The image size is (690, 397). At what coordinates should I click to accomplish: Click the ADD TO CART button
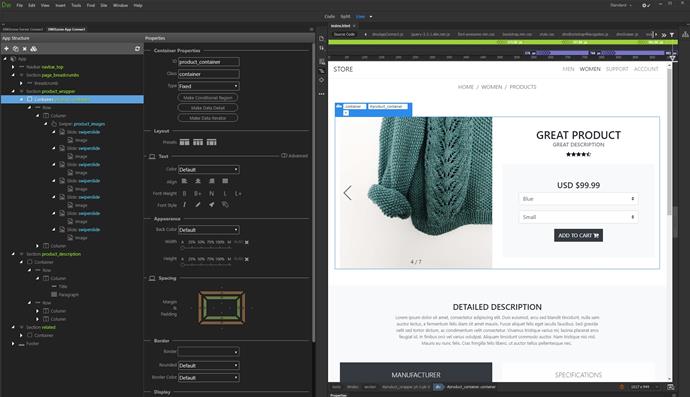578,235
